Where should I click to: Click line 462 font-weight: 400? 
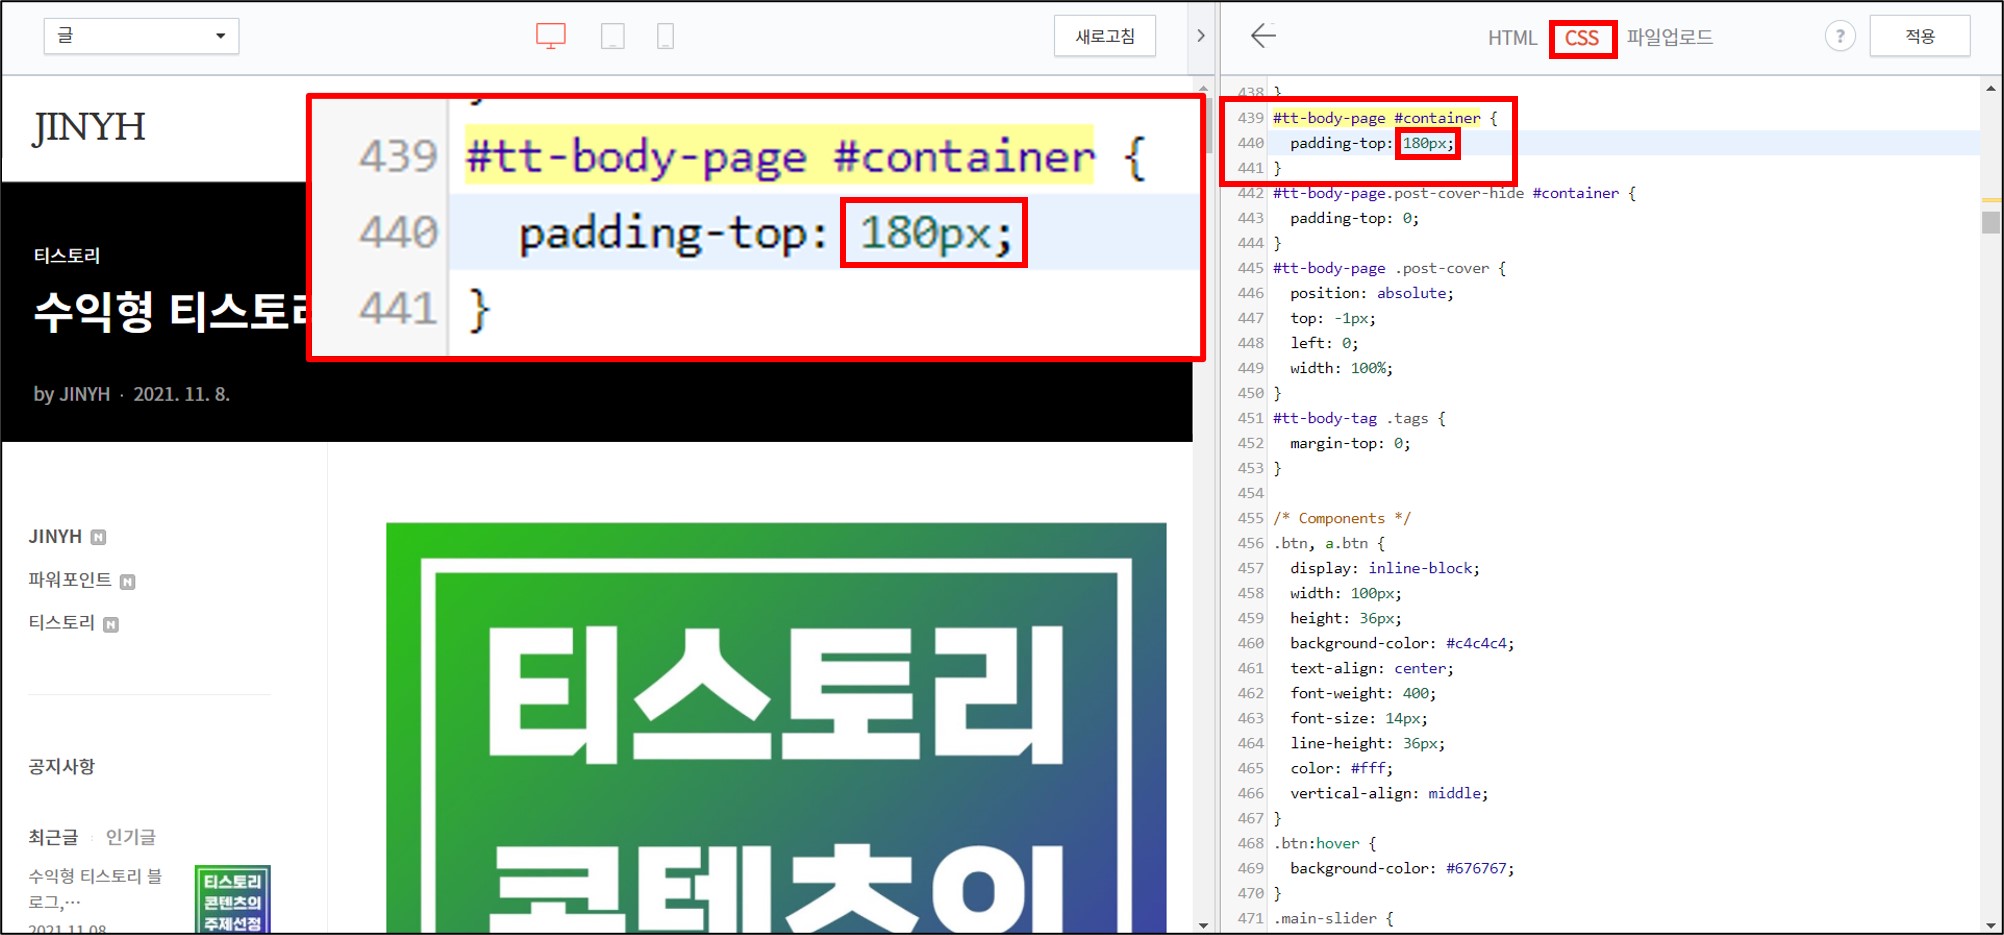click(1363, 693)
